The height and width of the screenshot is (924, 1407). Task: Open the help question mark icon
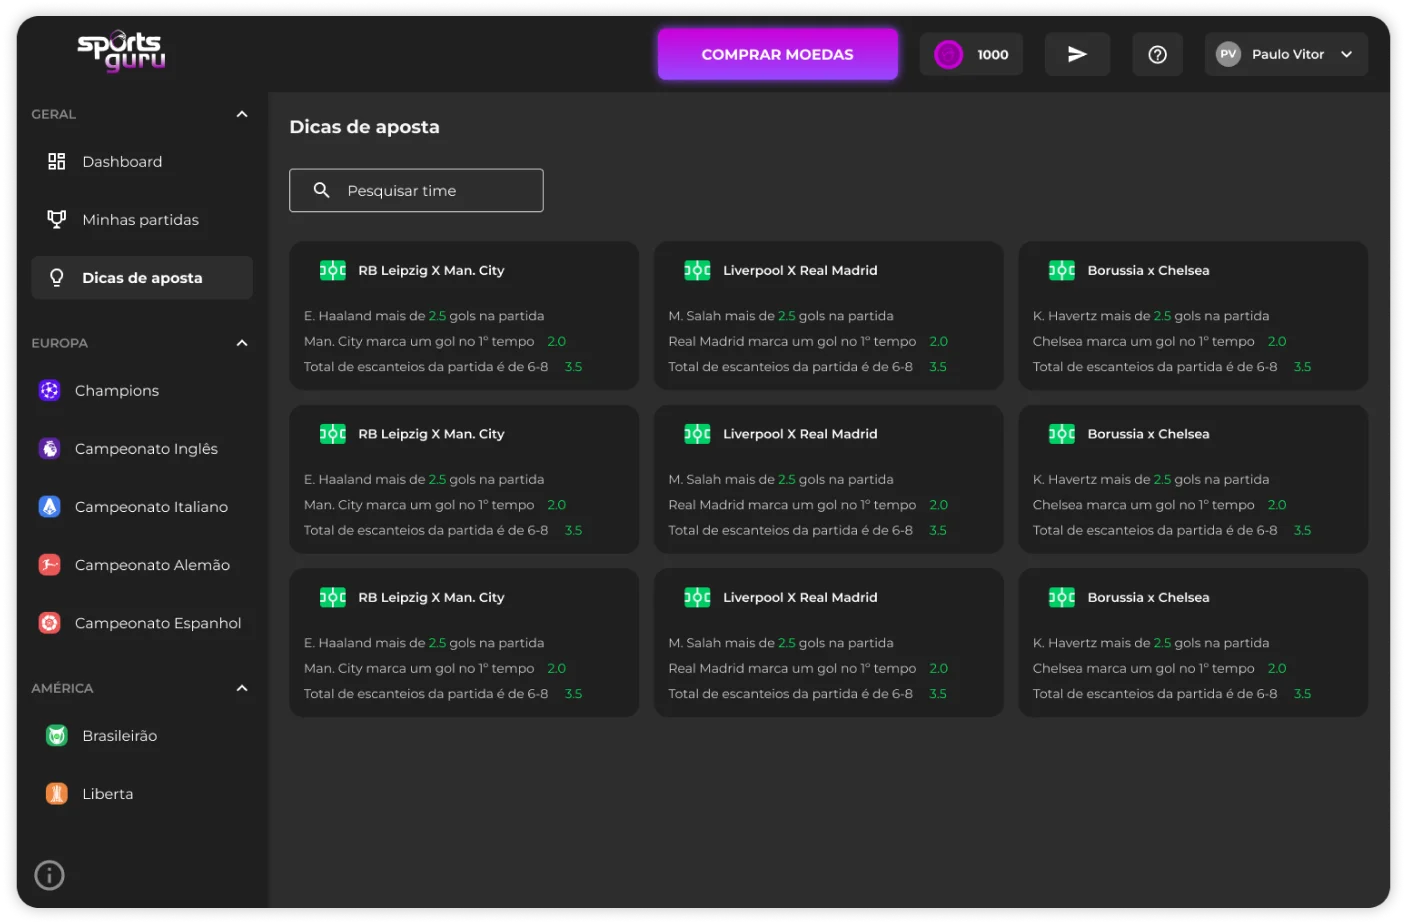pos(1157,55)
